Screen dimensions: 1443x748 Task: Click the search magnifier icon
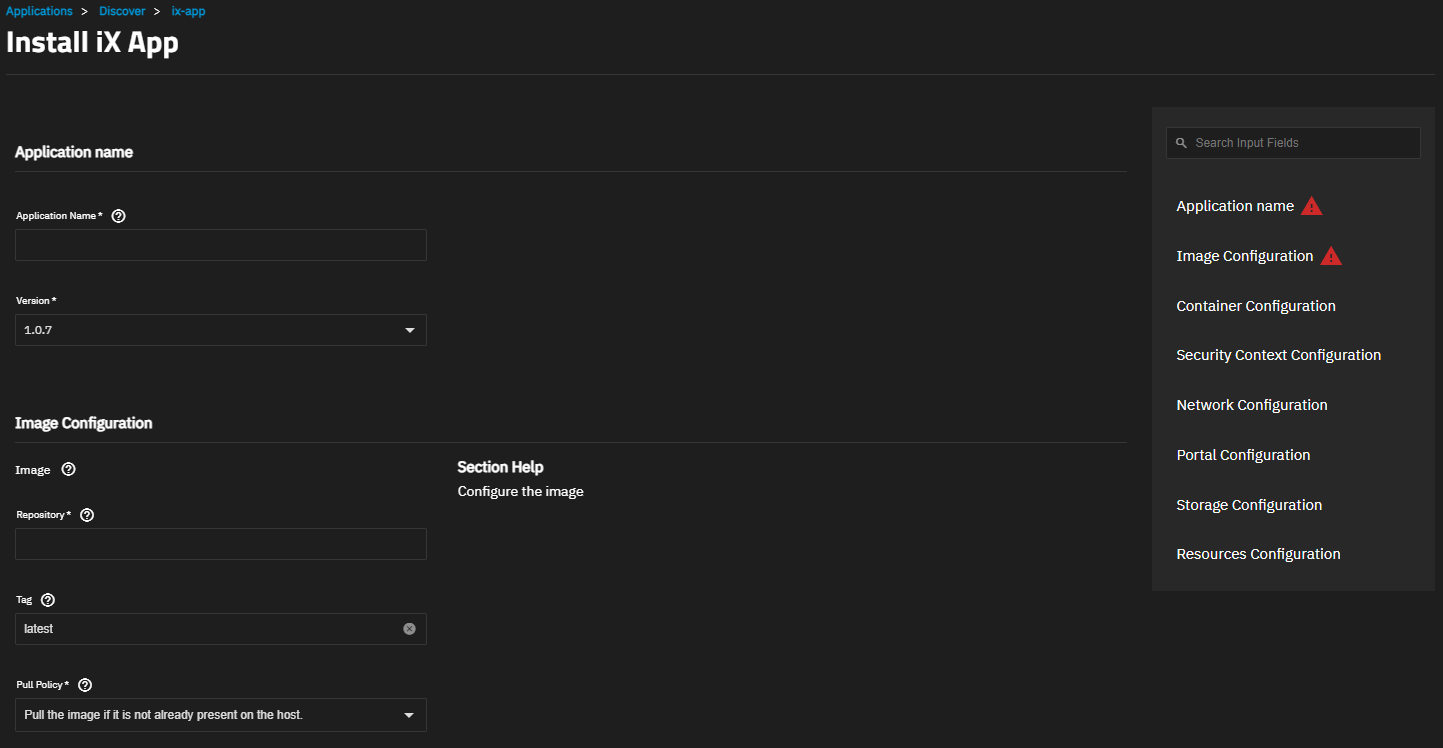click(x=1181, y=143)
